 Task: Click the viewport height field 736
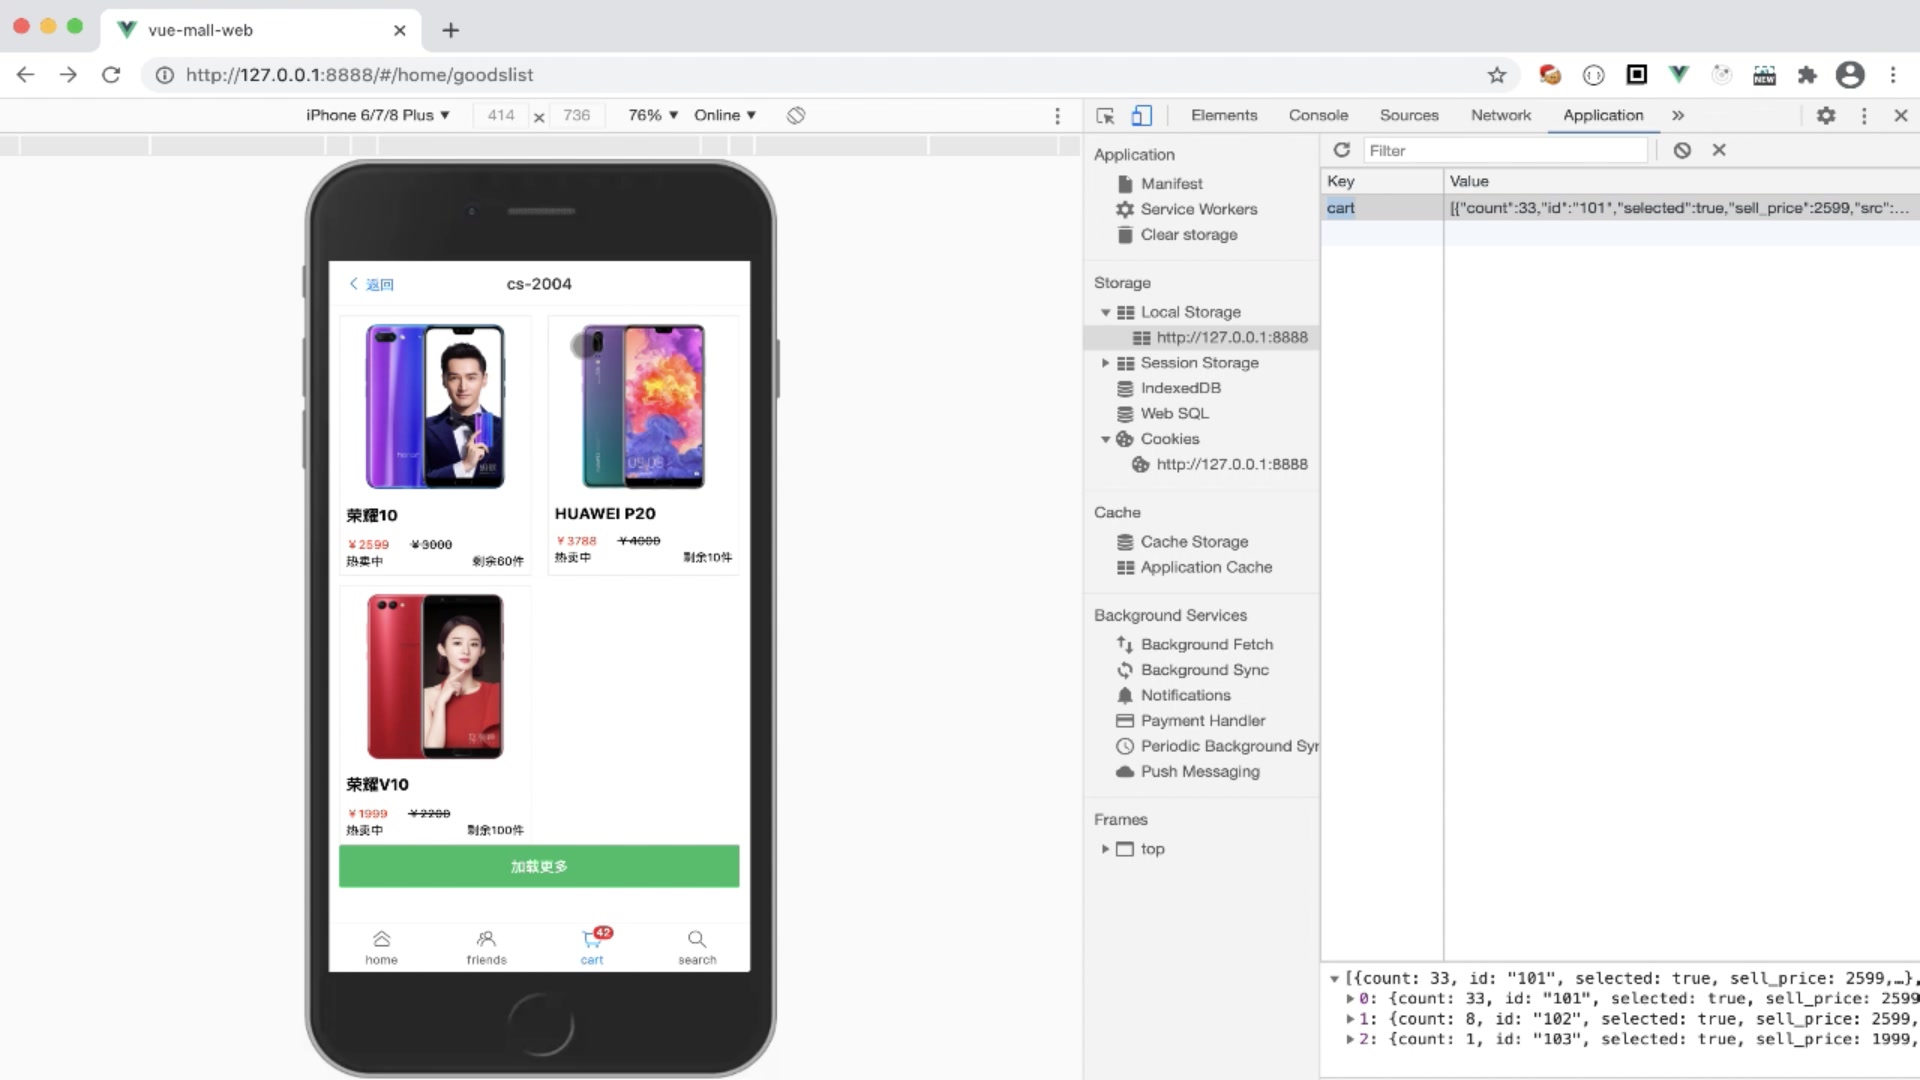[x=577, y=115]
